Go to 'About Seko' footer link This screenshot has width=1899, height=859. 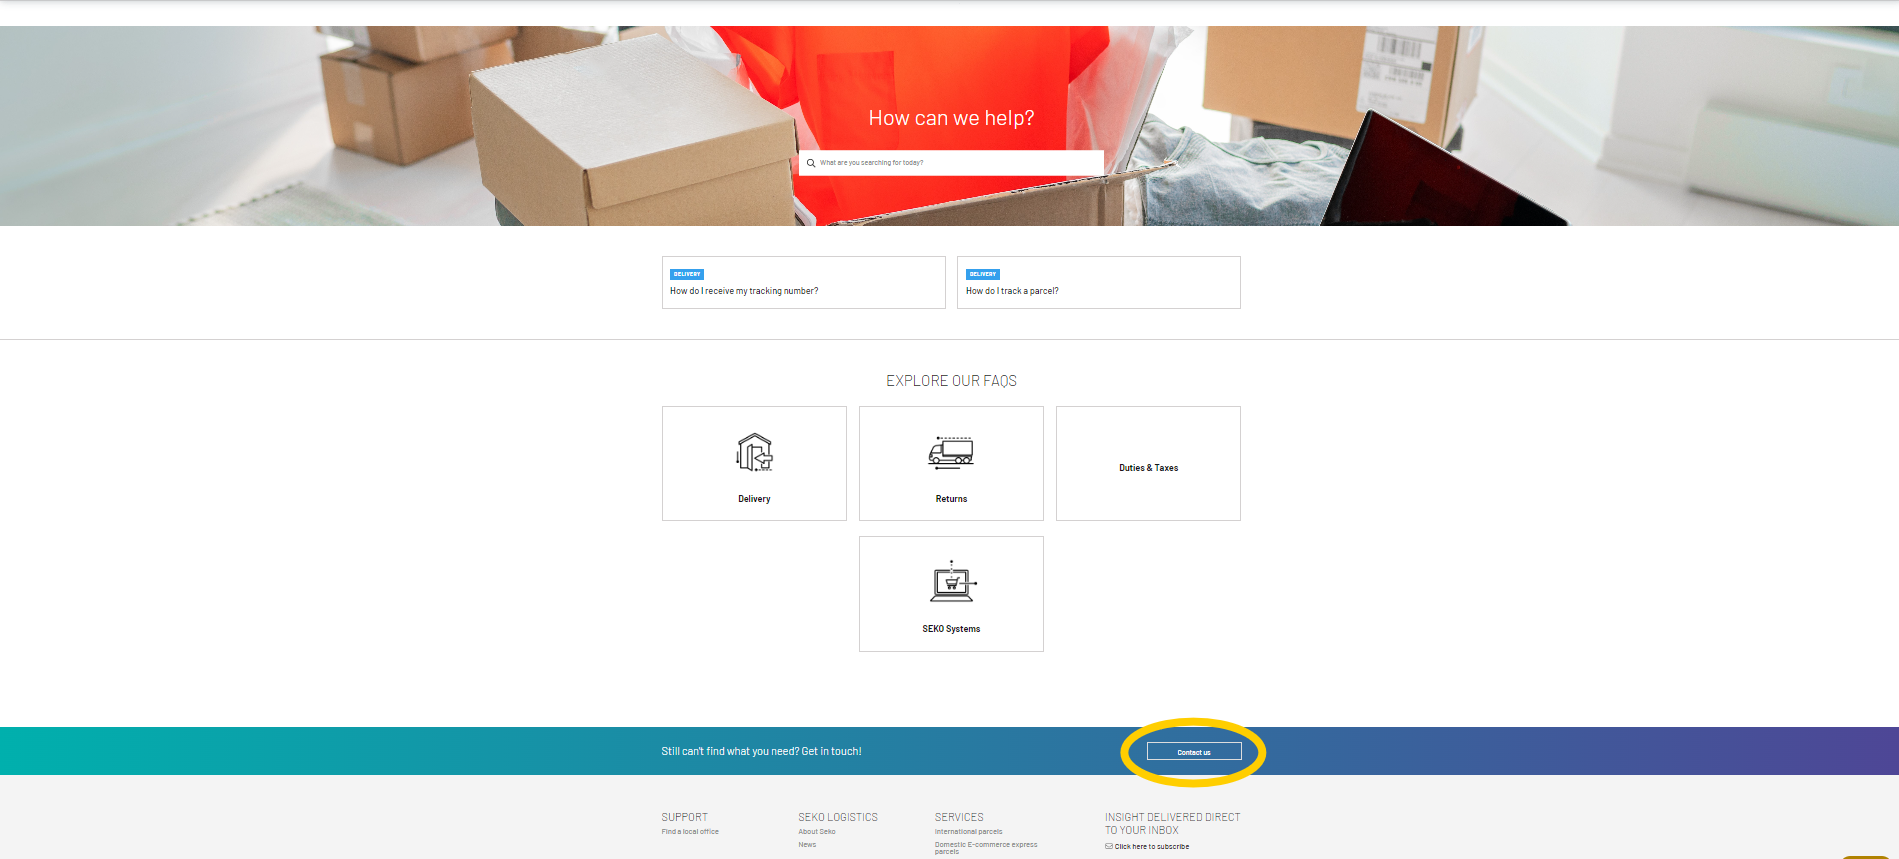pos(816,832)
